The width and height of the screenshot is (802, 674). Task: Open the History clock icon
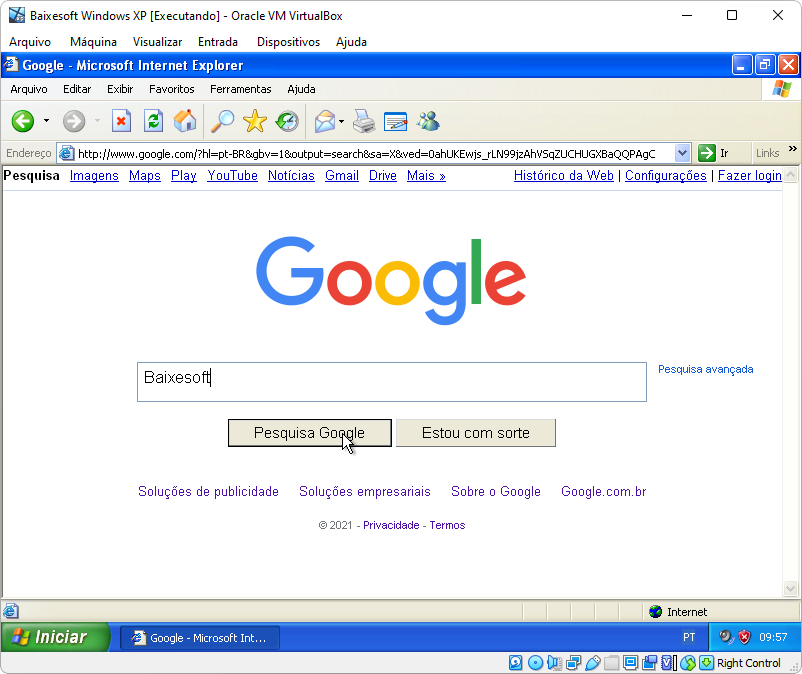pyautogui.click(x=287, y=122)
